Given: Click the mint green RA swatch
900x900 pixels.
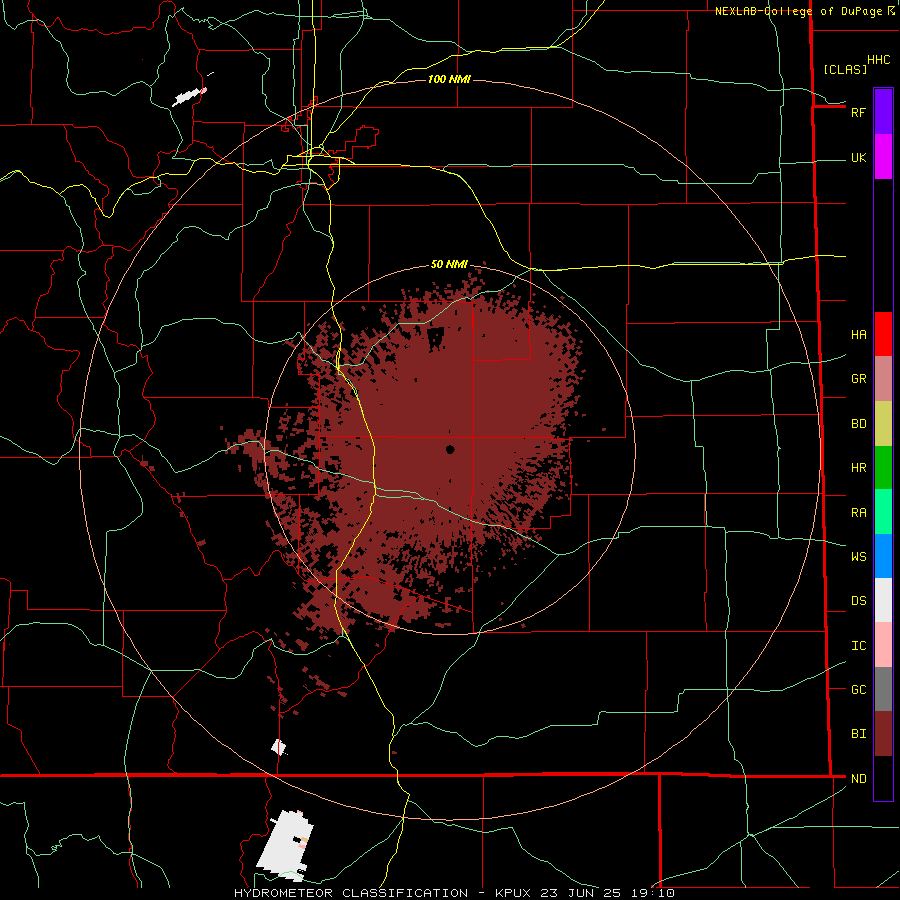Looking at the screenshot, I should point(883,512).
